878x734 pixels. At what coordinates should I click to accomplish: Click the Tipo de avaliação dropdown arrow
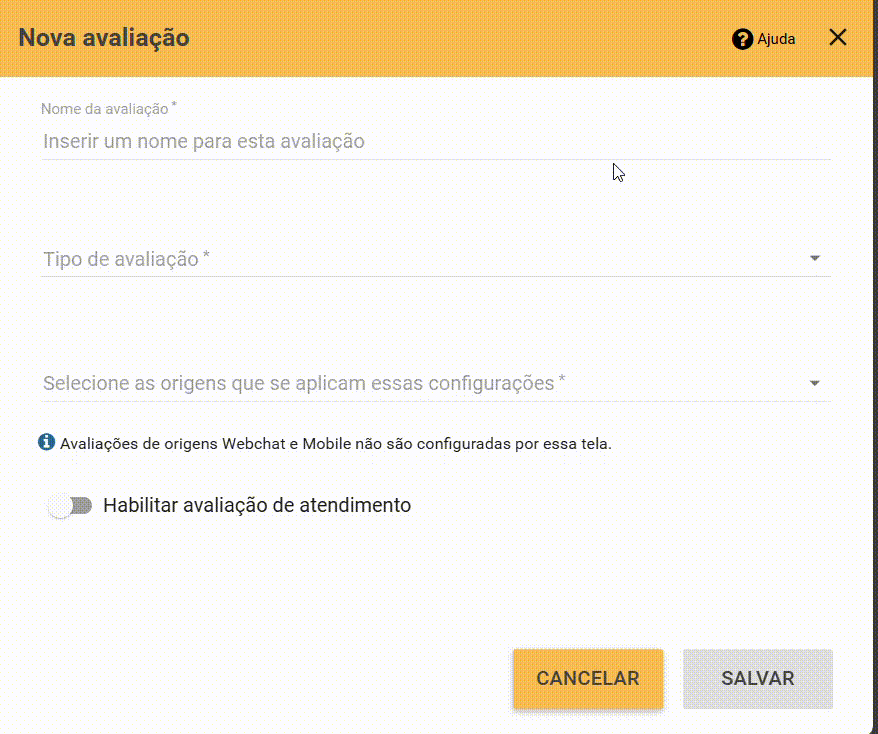(815, 258)
